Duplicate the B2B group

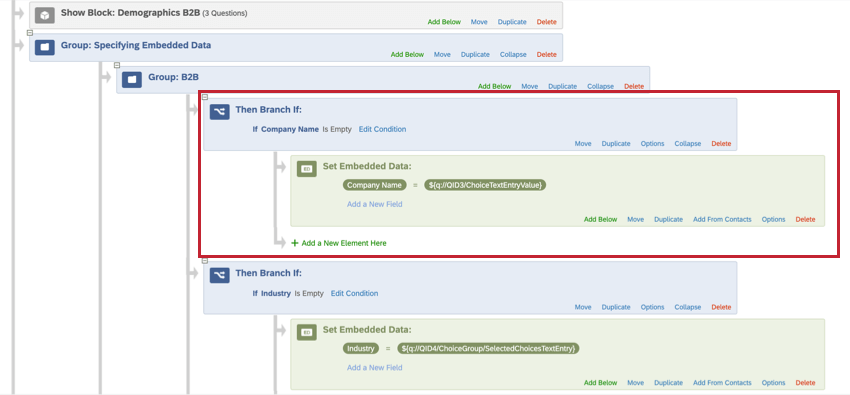coord(563,87)
